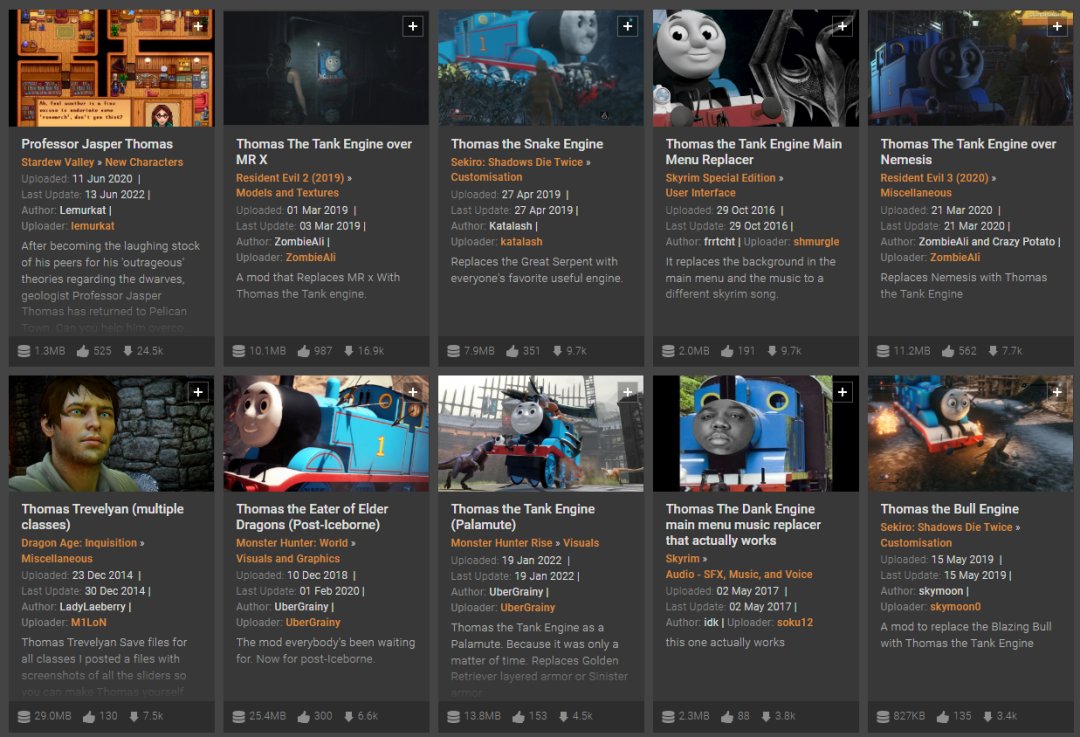Open Thomas The Tank Engine over MR X title
1080x737 pixels.
pos(324,152)
